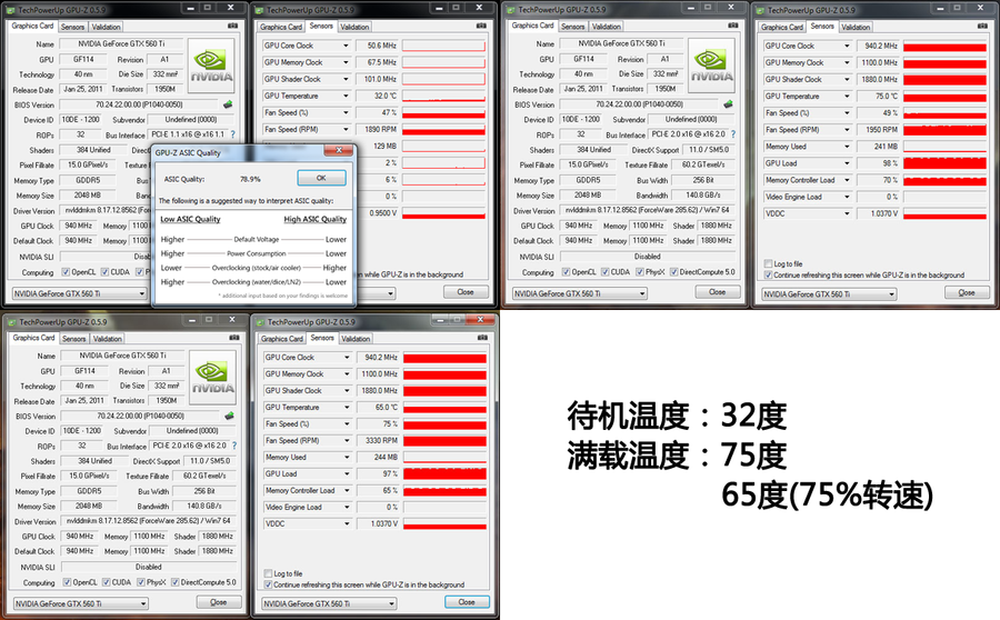1000x620 pixels.
Task: Switch to Graphics Card tab in 32.0 °C Sensors window
Action: tap(281, 27)
